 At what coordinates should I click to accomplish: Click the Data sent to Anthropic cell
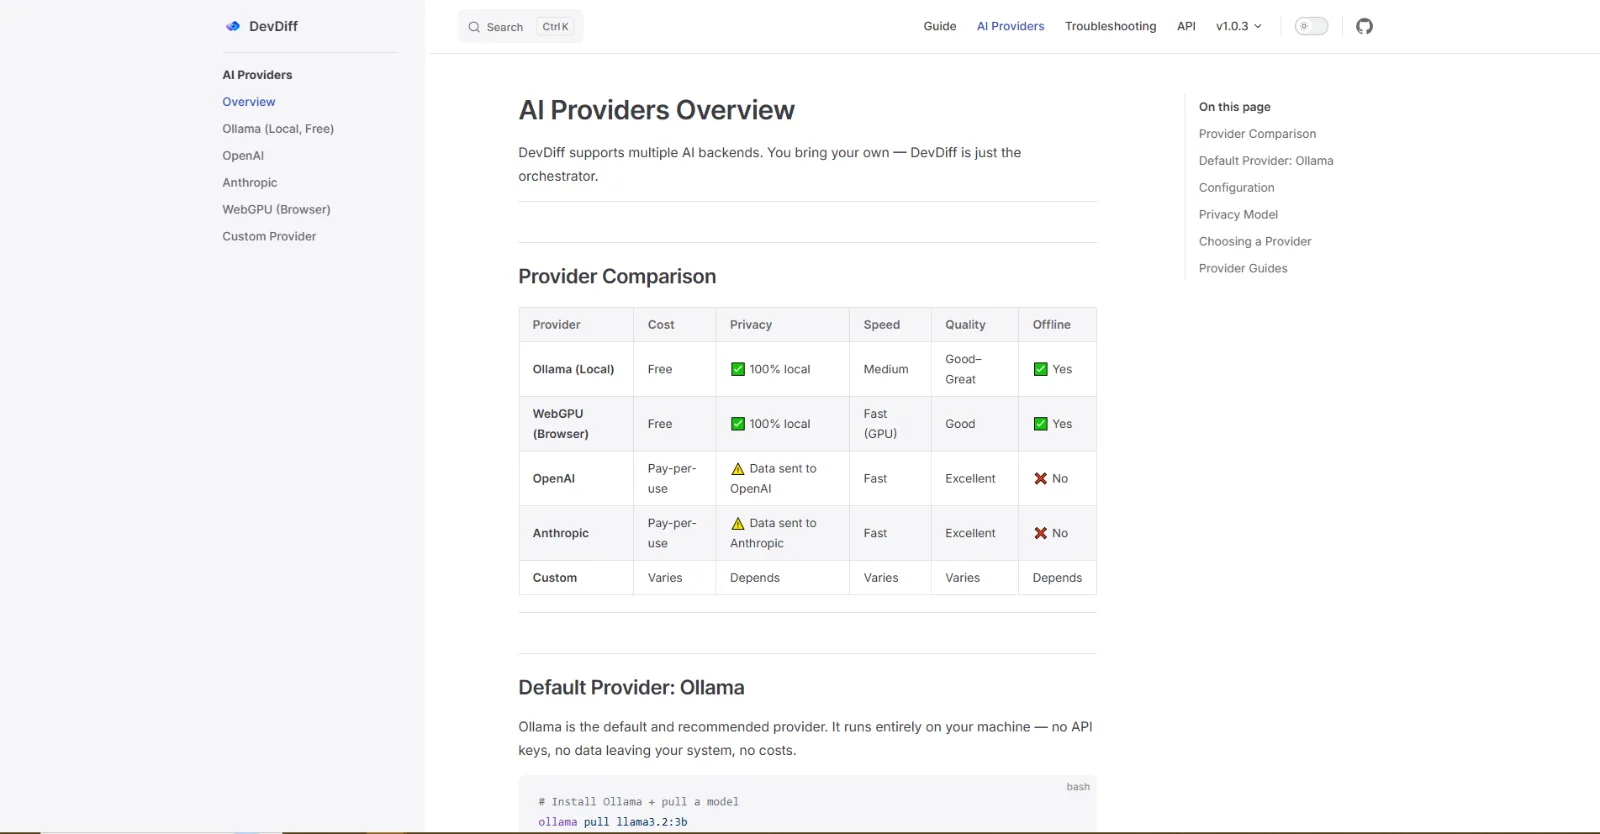(x=782, y=534)
